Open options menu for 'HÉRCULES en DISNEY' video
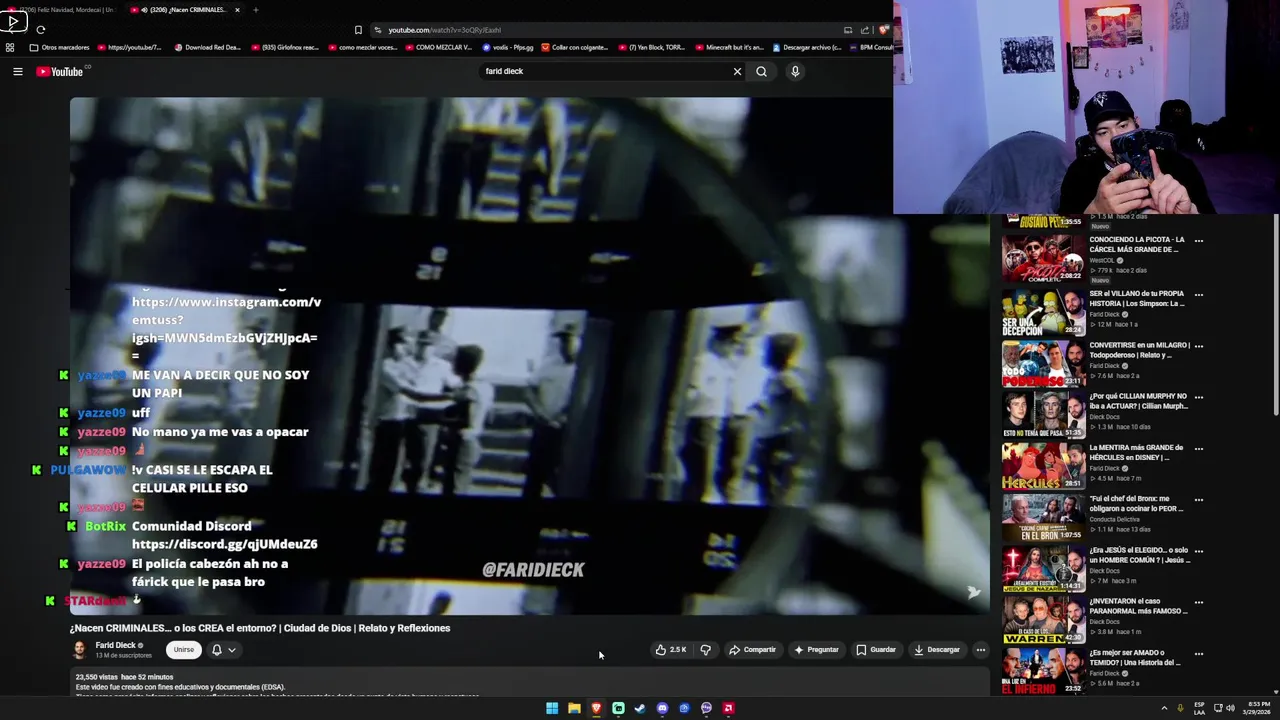The width and height of the screenshot is (1280, 720). tap(1198, 448)
